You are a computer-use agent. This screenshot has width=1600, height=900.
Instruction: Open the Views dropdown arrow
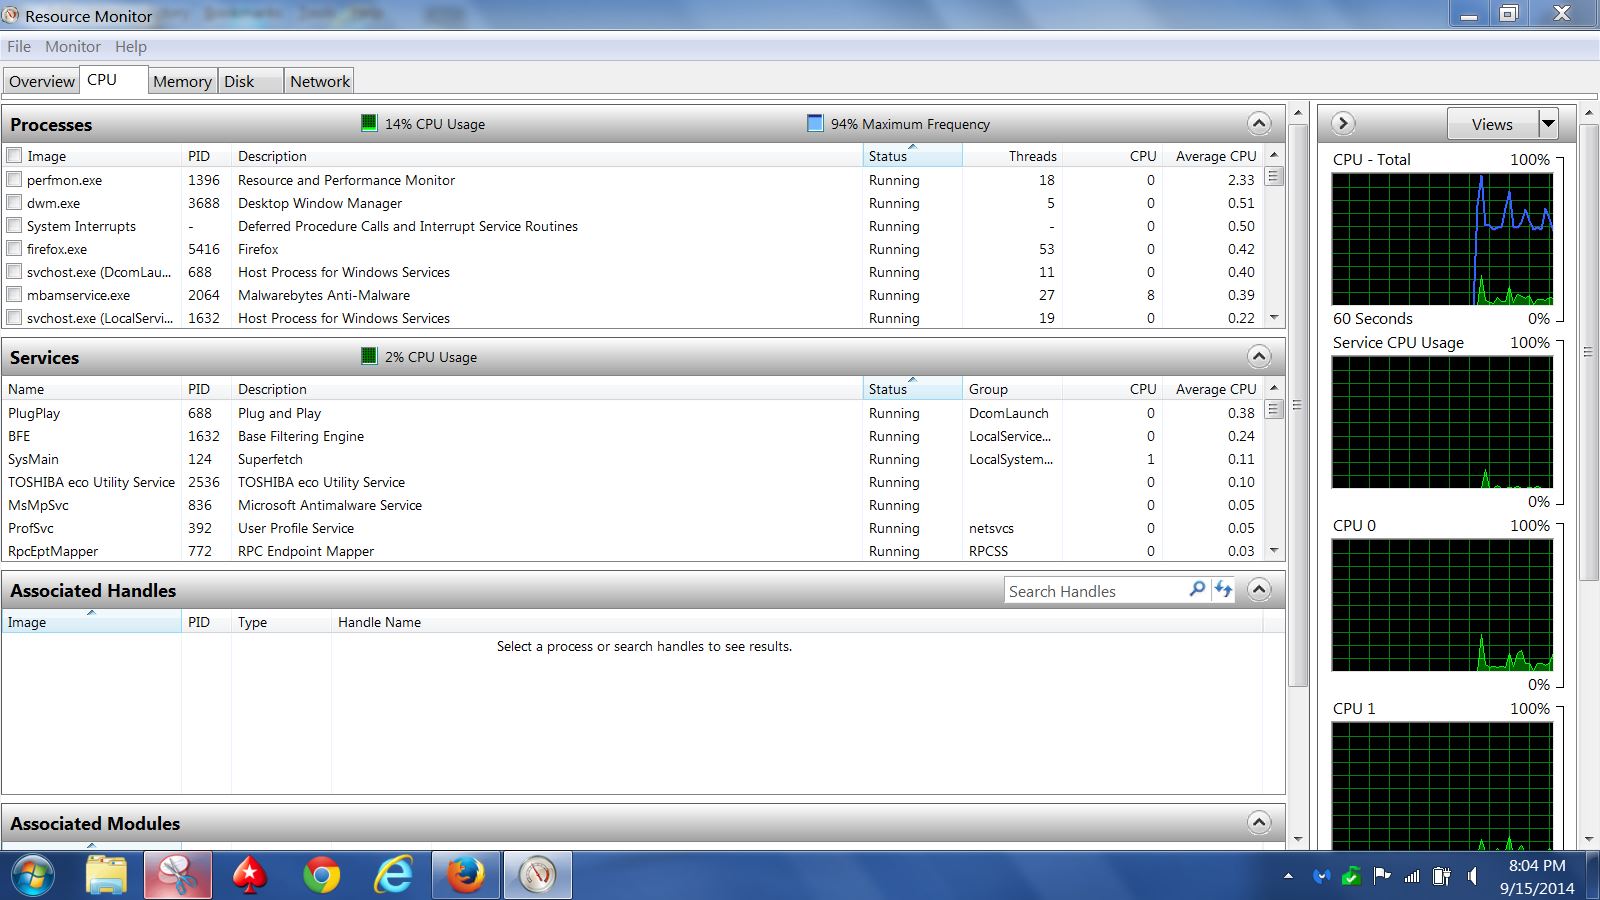coord(1548,123)
